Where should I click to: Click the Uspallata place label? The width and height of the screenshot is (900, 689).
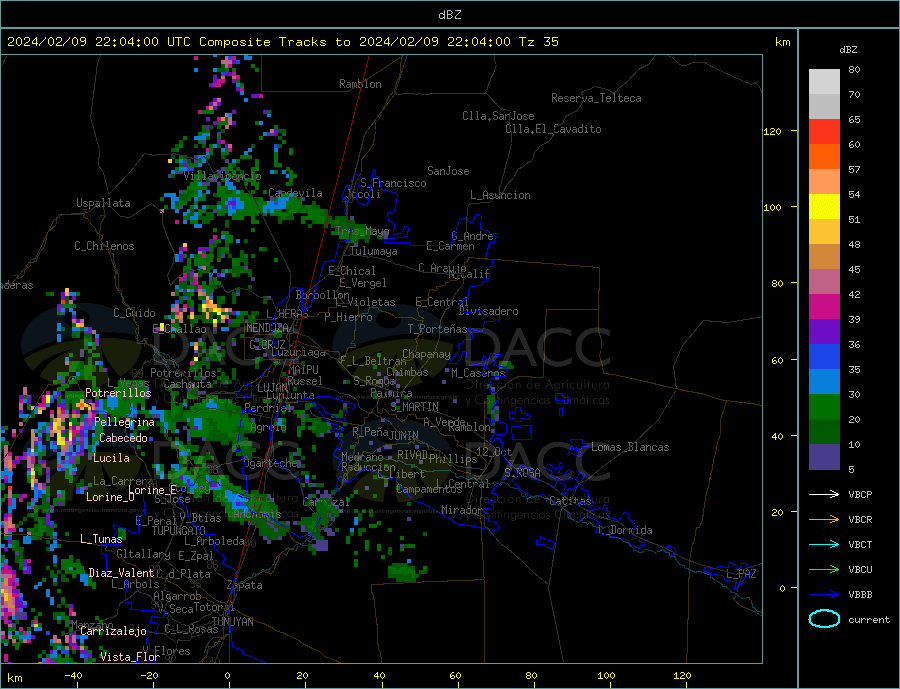click(103, 203)
